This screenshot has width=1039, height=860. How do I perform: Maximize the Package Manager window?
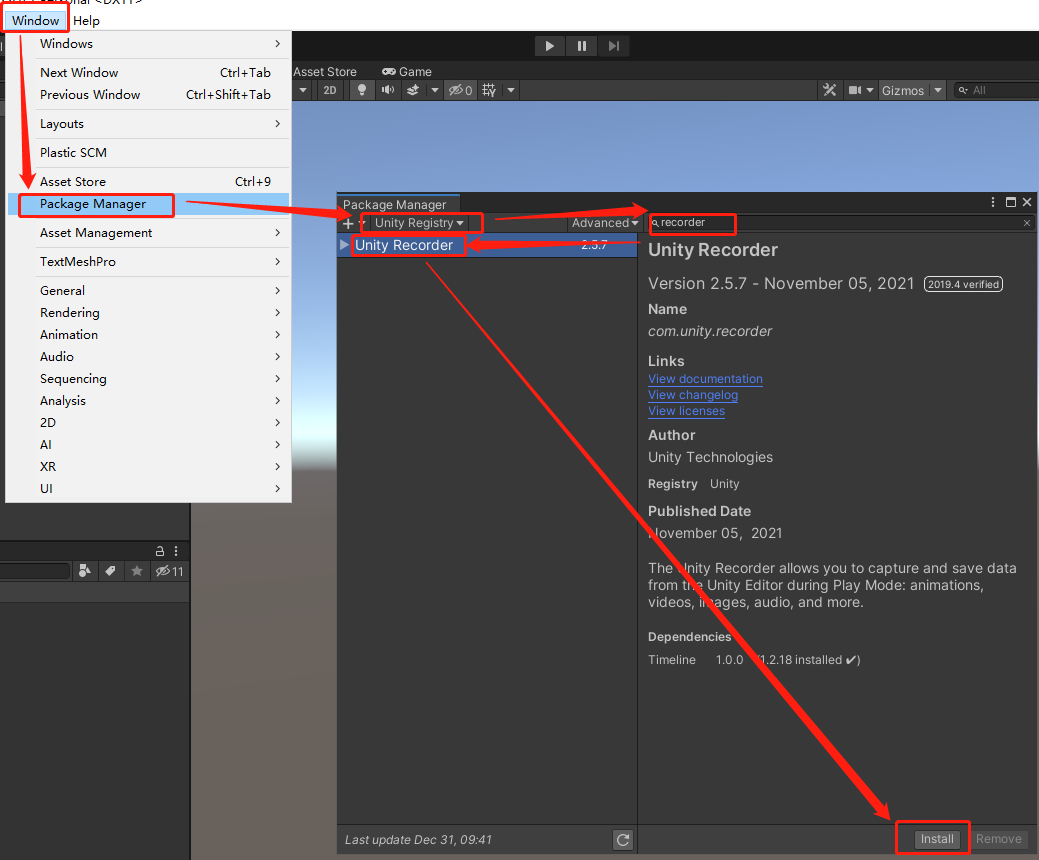coord(1011,202)
